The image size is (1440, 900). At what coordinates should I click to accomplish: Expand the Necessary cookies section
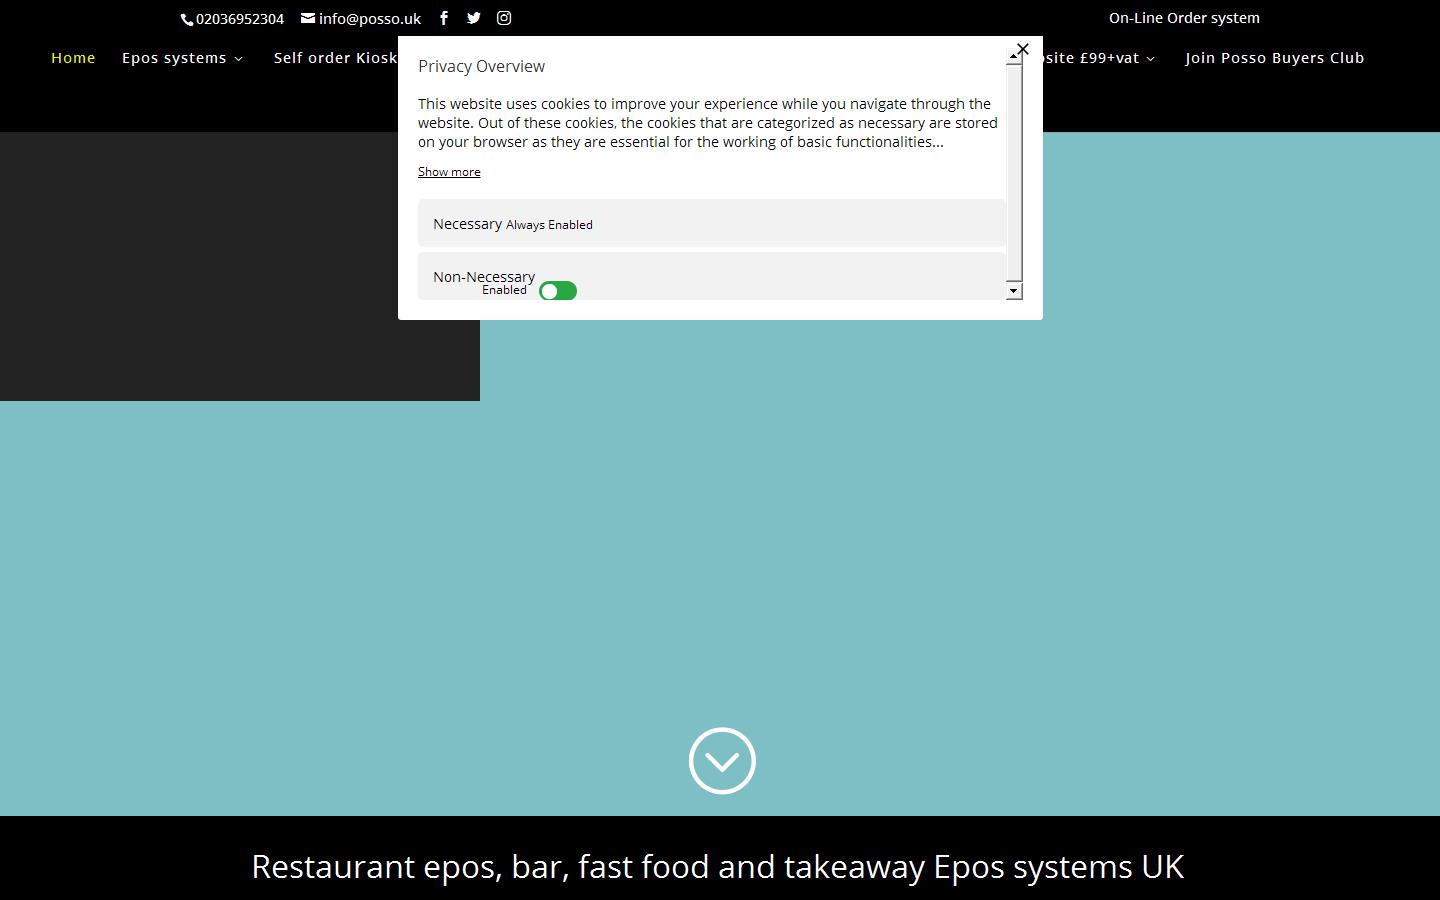468,224
